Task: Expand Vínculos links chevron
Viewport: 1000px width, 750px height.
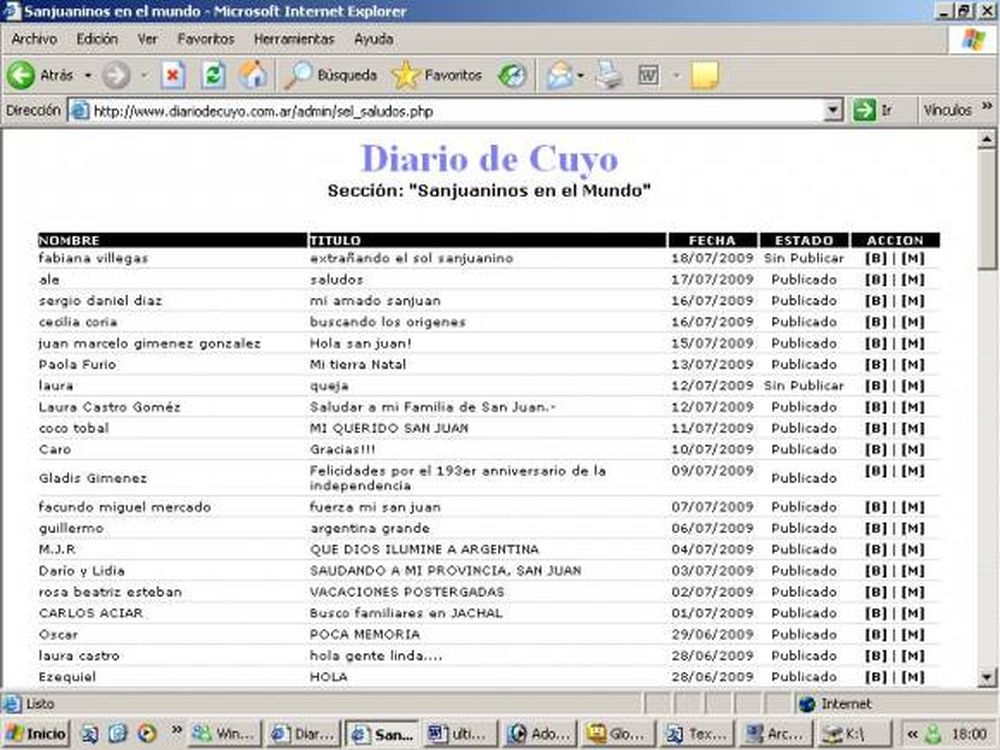Action: 987,107
